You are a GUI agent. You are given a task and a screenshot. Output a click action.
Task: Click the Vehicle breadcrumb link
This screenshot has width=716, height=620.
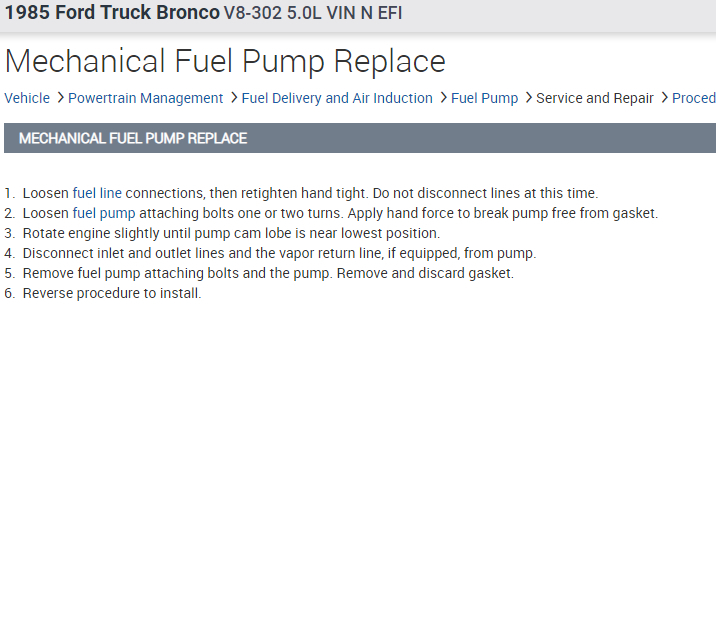click(x=27, y=98)
